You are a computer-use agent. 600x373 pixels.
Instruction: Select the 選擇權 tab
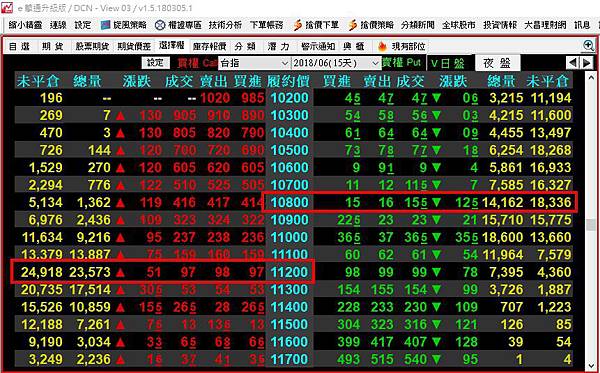172,46
